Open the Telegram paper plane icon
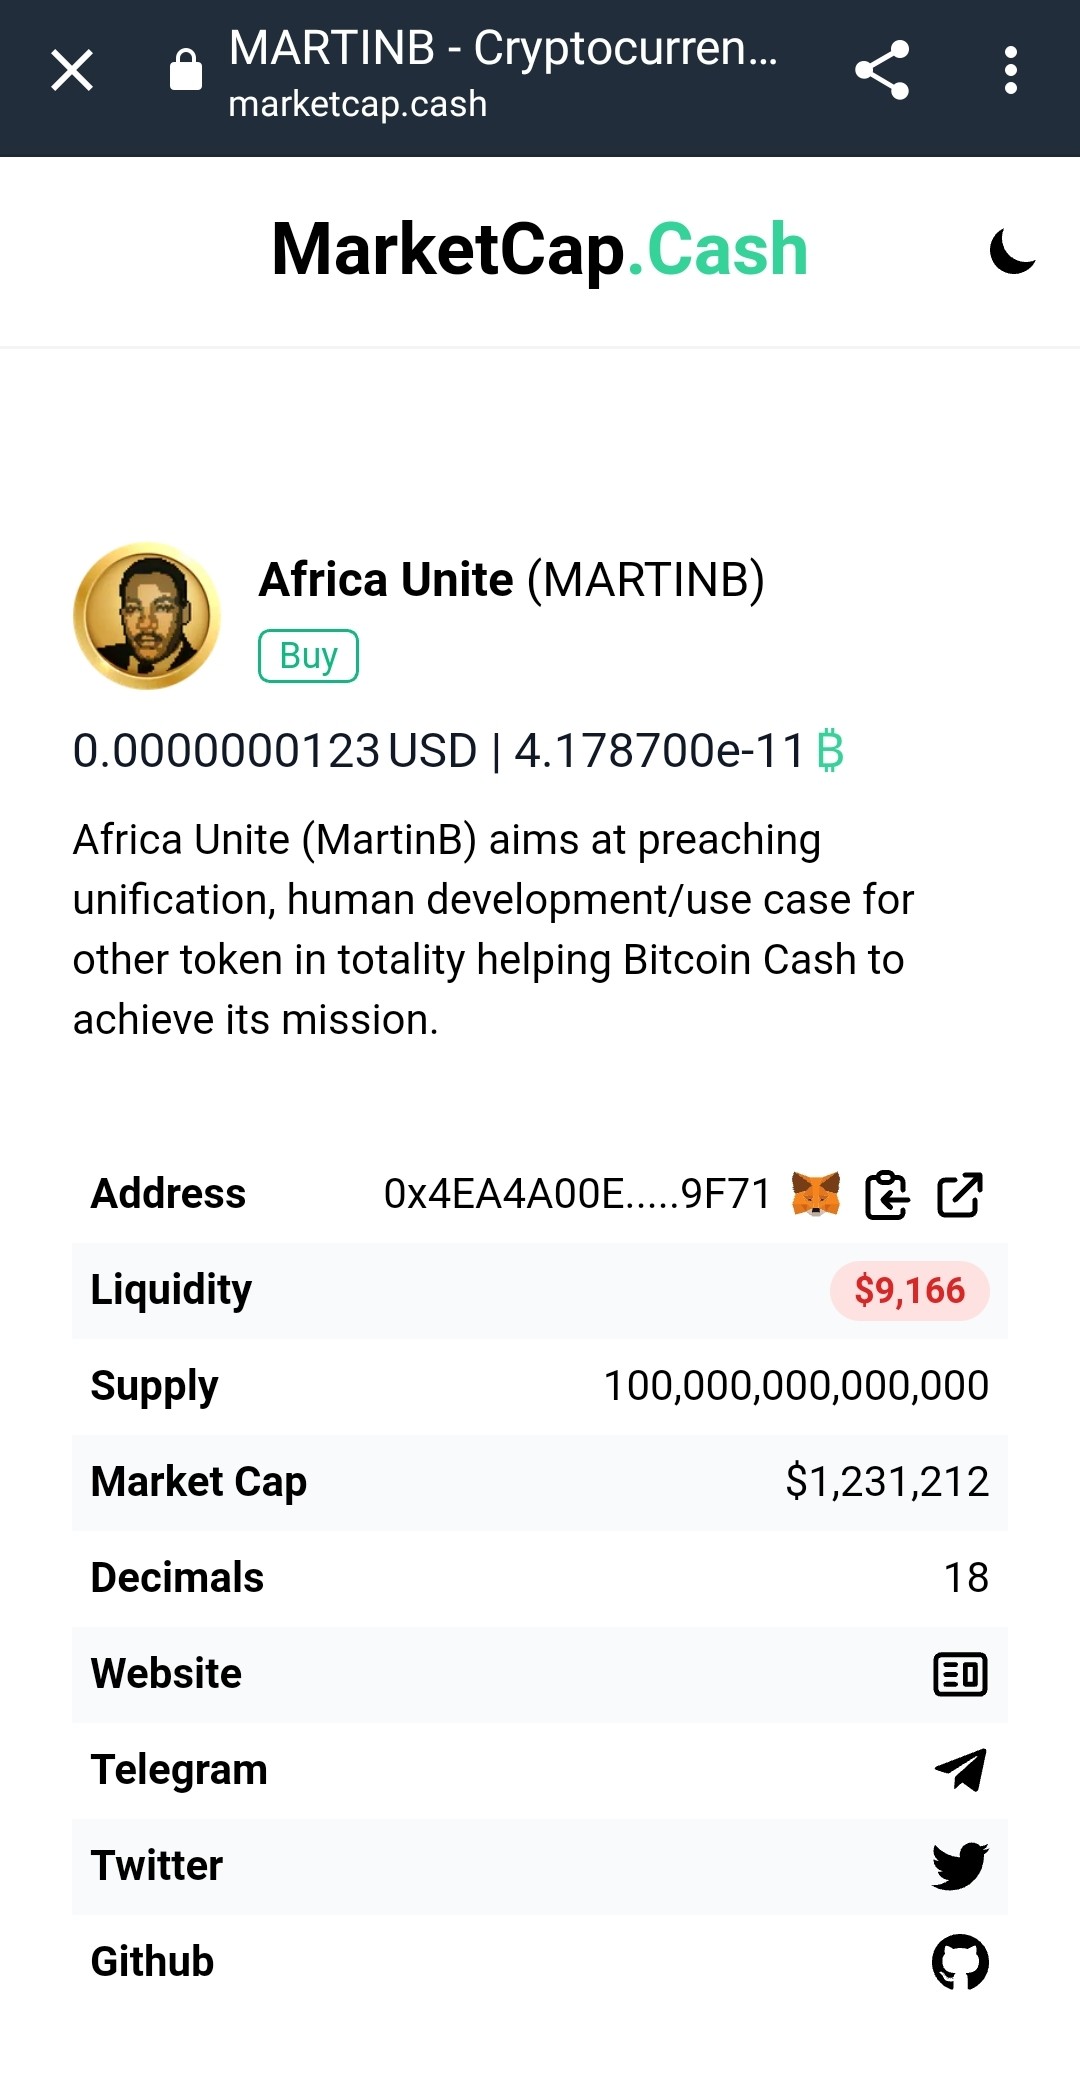Screen dimensions: 1080x2077 [x=960, y=1770]
